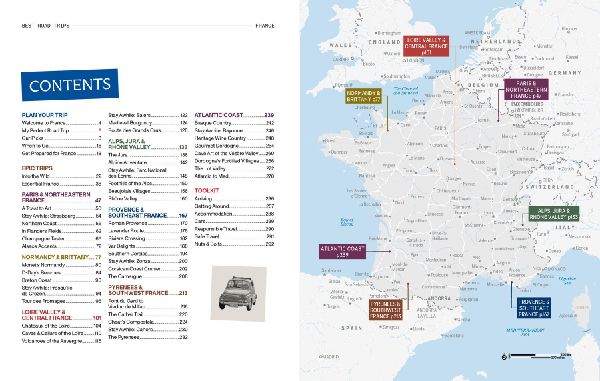Click purple Atlantic Coast map label

342,251
